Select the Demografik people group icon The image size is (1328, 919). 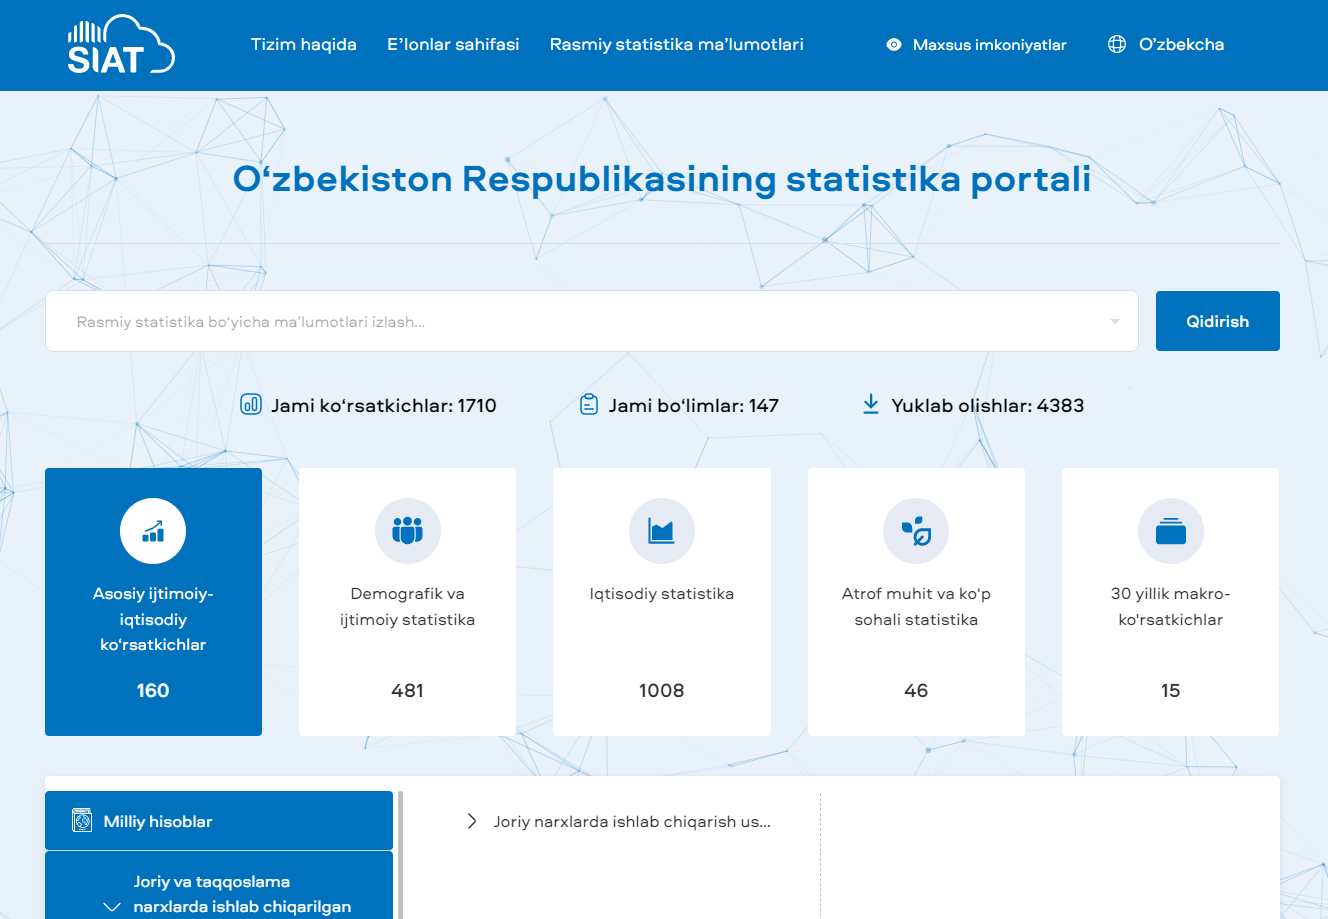407,531
